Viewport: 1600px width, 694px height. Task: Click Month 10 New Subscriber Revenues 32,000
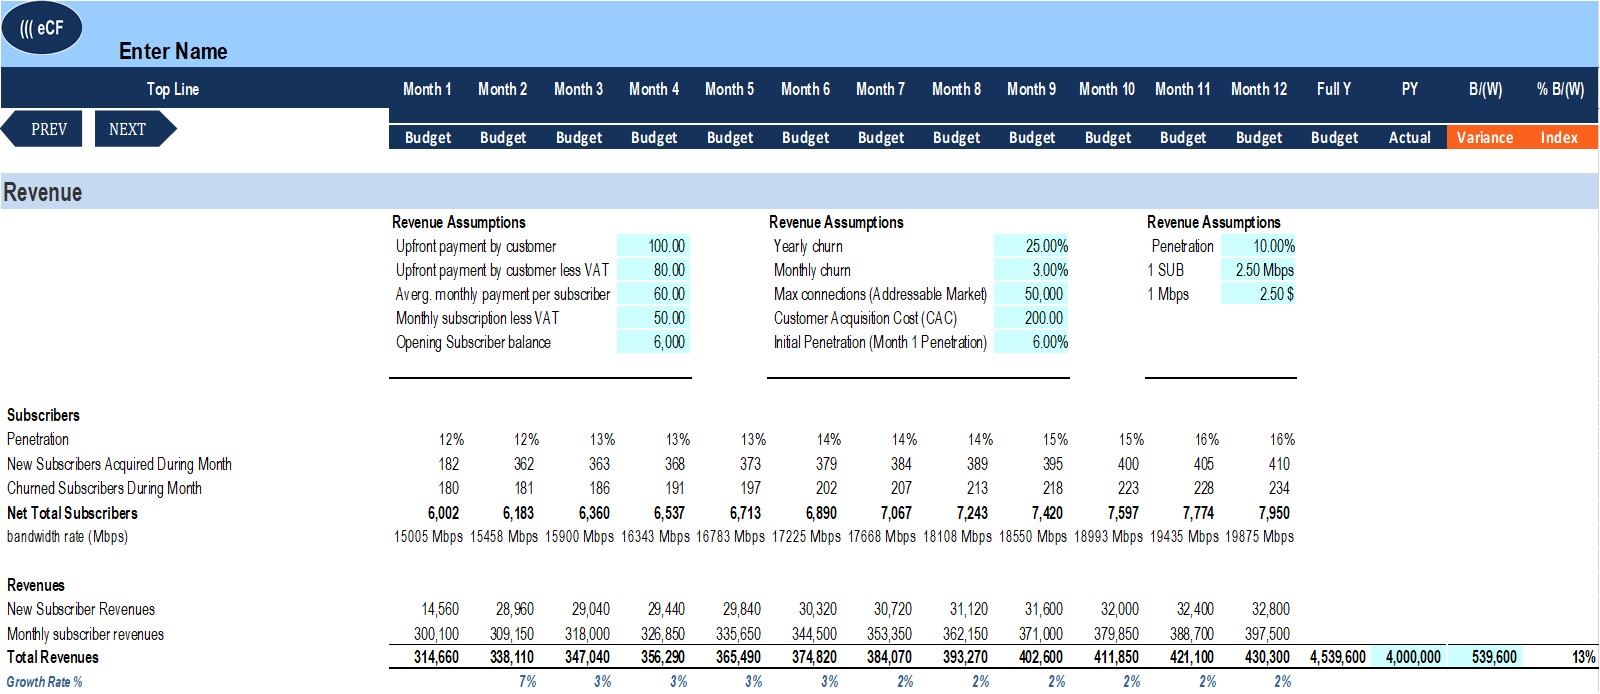[1120, 609]
